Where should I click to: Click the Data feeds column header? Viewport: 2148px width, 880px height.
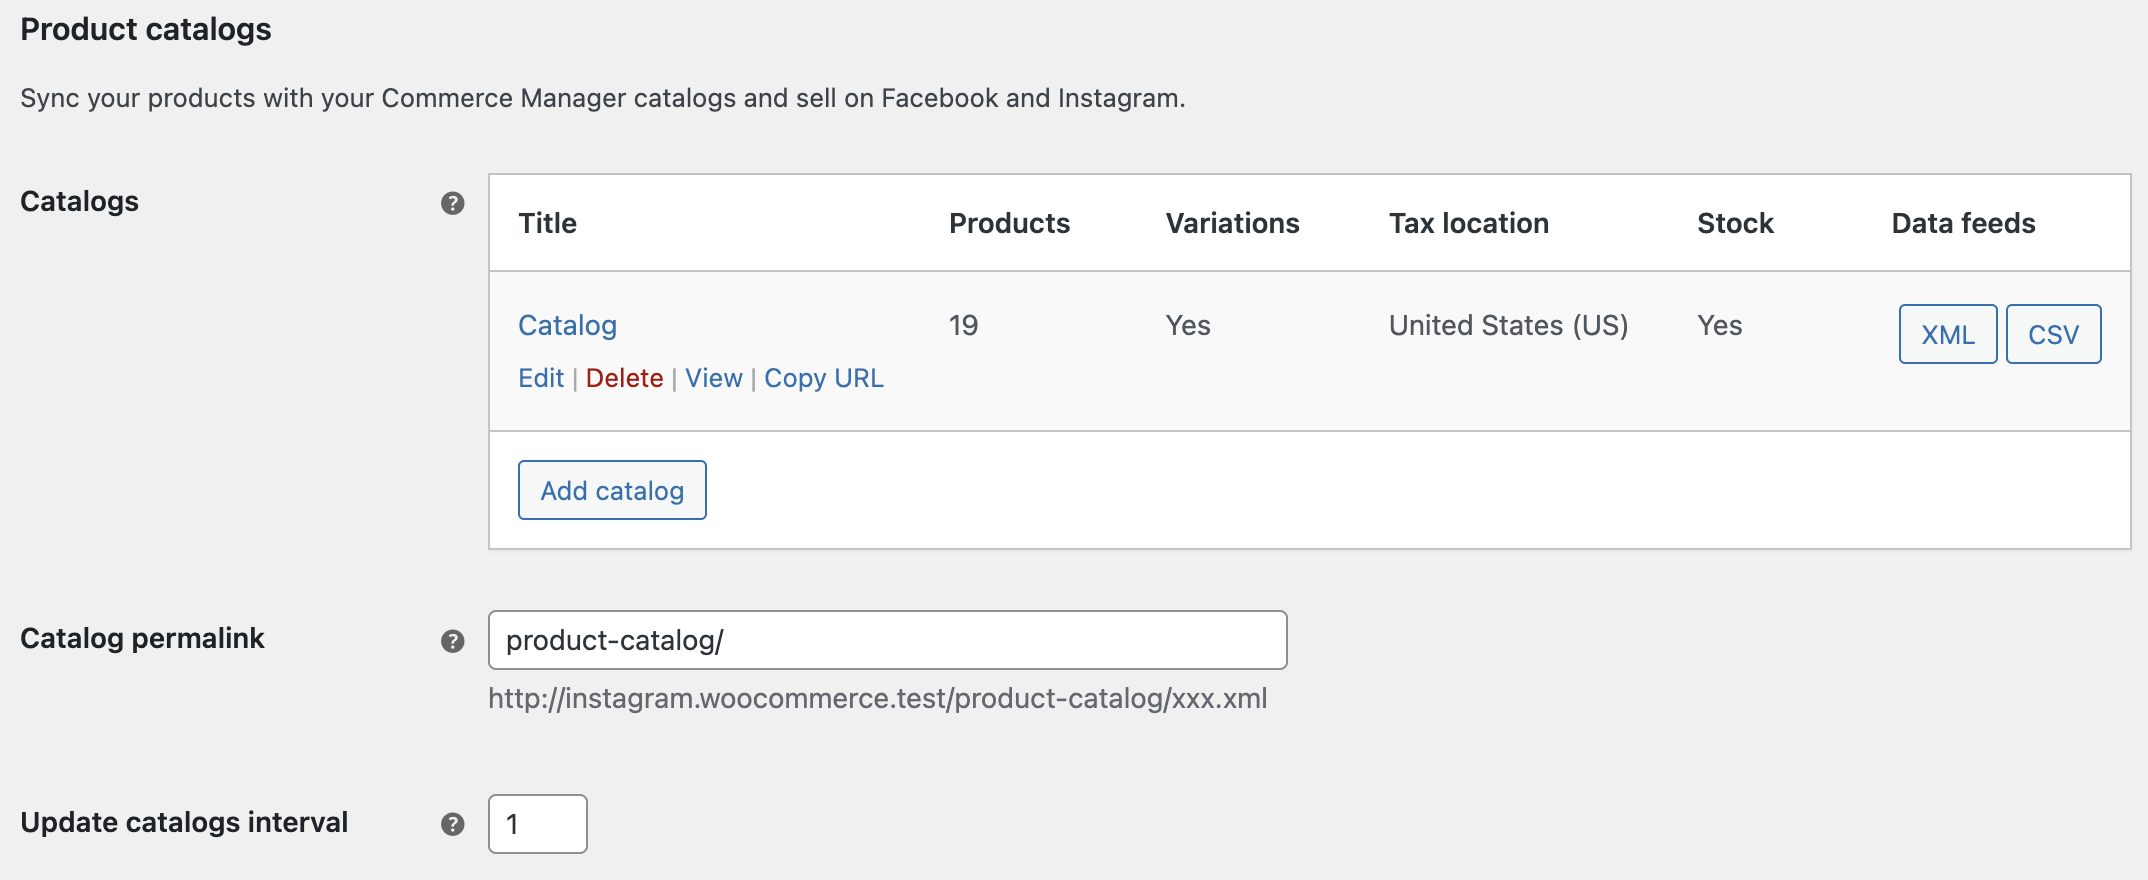[x=1963, y=223]
